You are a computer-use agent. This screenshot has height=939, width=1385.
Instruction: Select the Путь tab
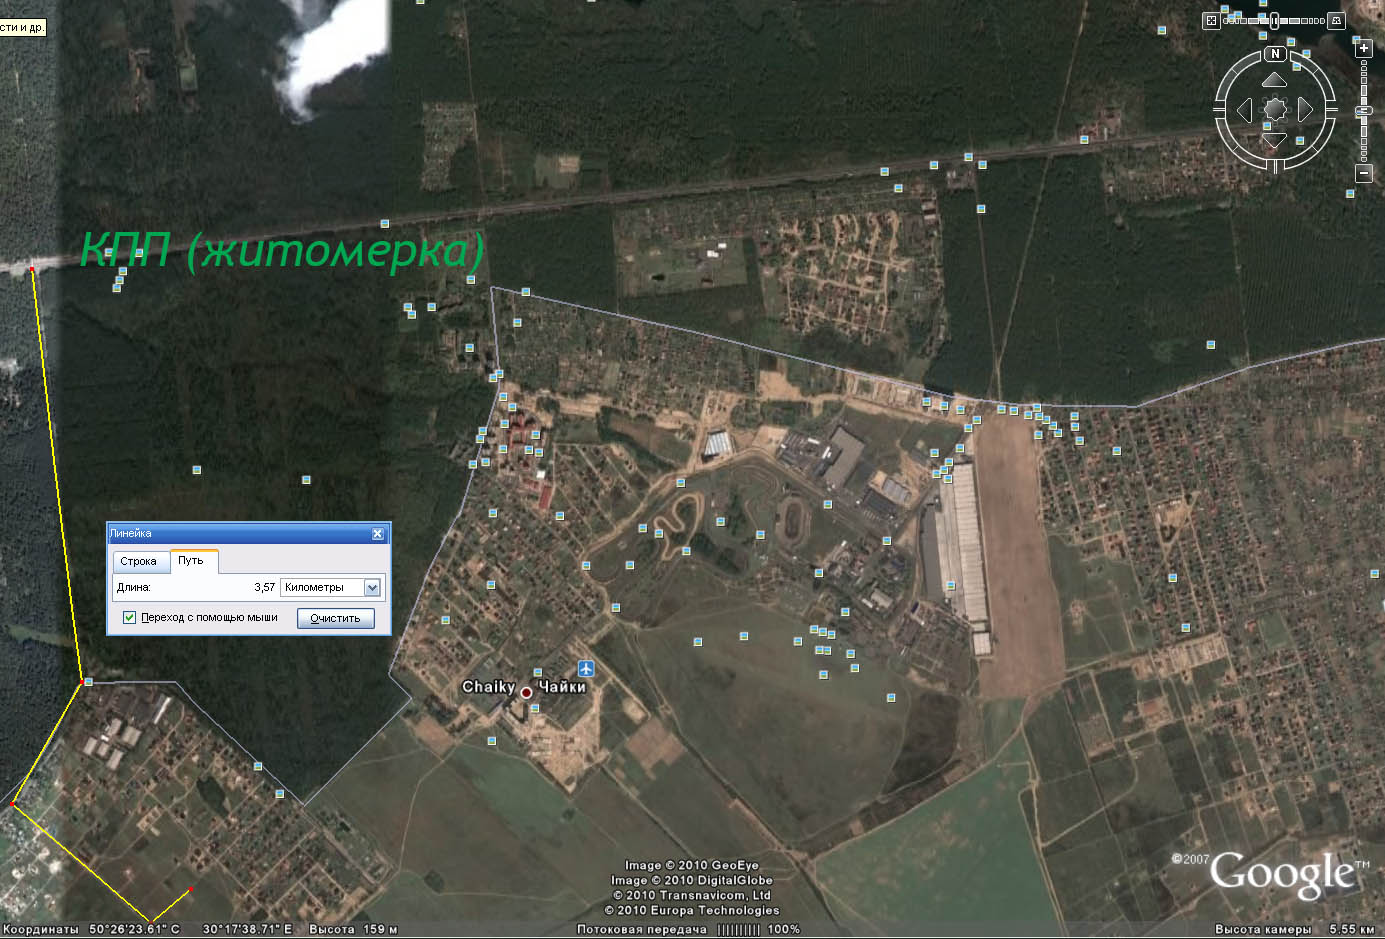[x=192, y=560]
